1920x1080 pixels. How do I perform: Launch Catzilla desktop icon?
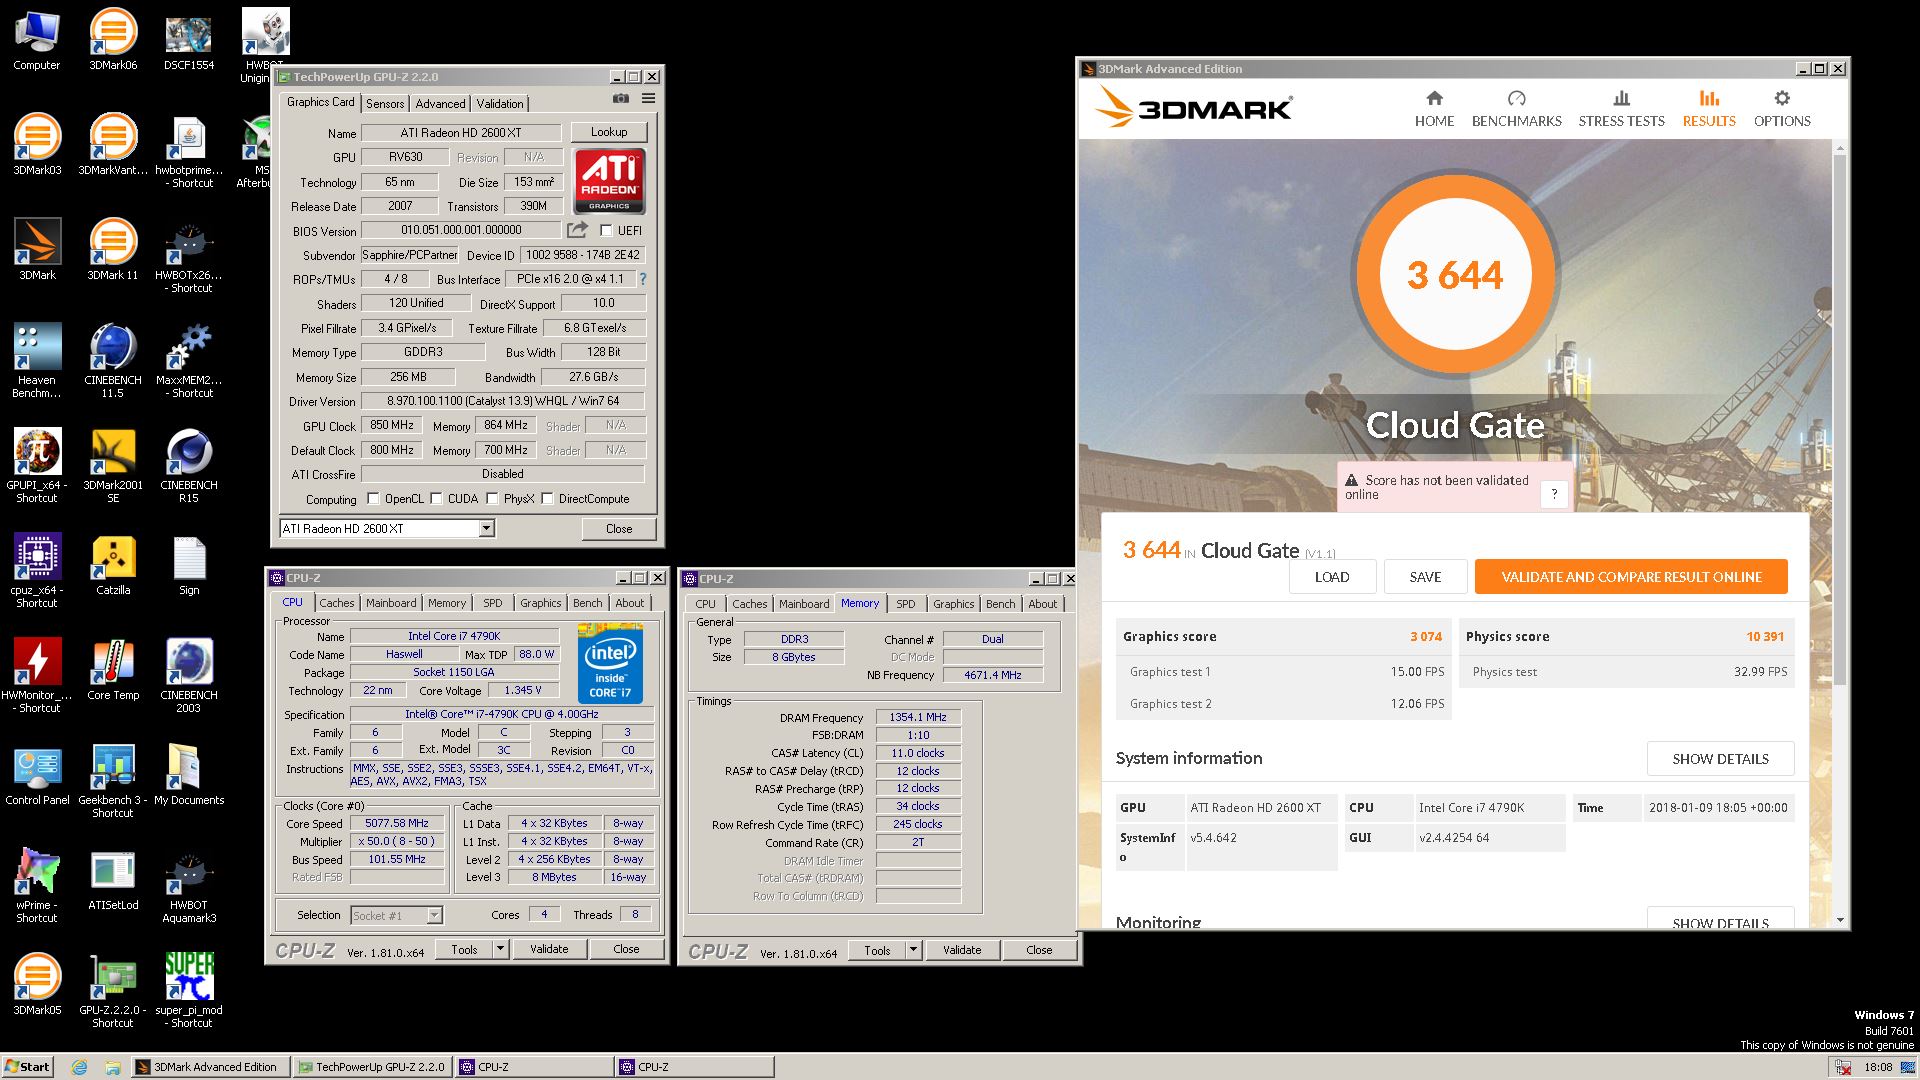click(x=113, y=565)
